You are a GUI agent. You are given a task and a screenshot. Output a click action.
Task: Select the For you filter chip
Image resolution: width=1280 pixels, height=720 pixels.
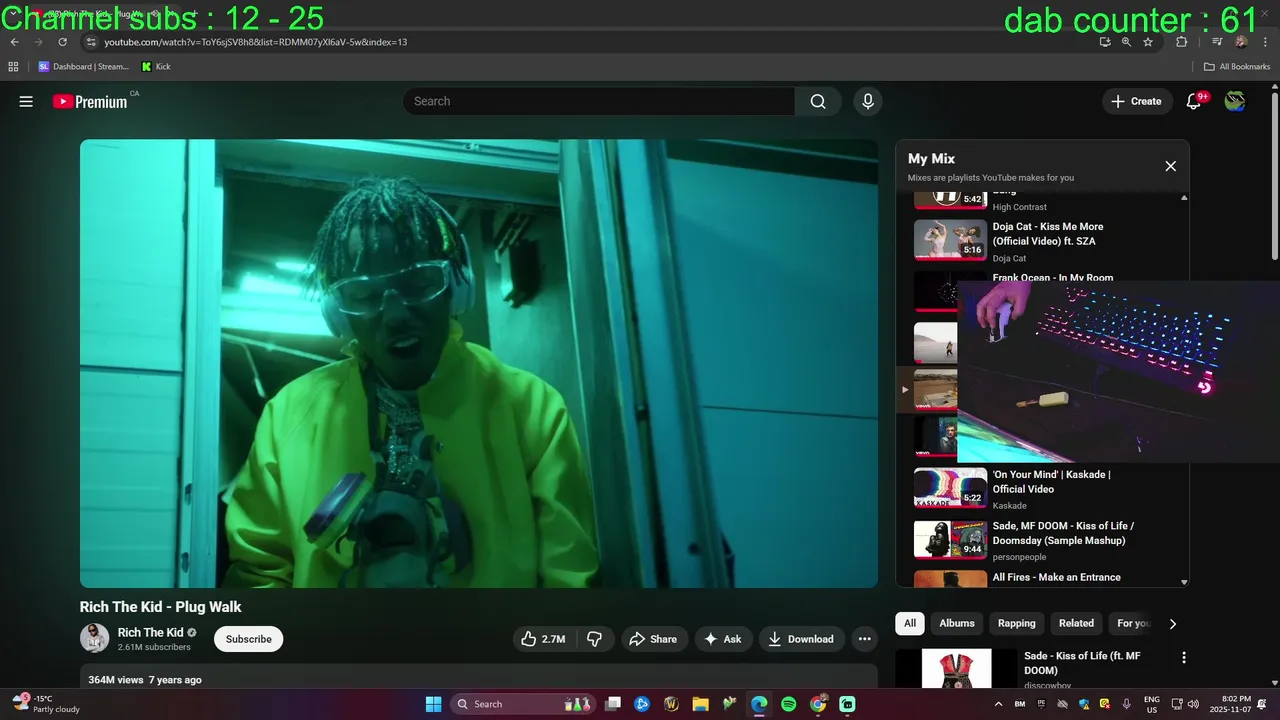[x=1132, y=623]
